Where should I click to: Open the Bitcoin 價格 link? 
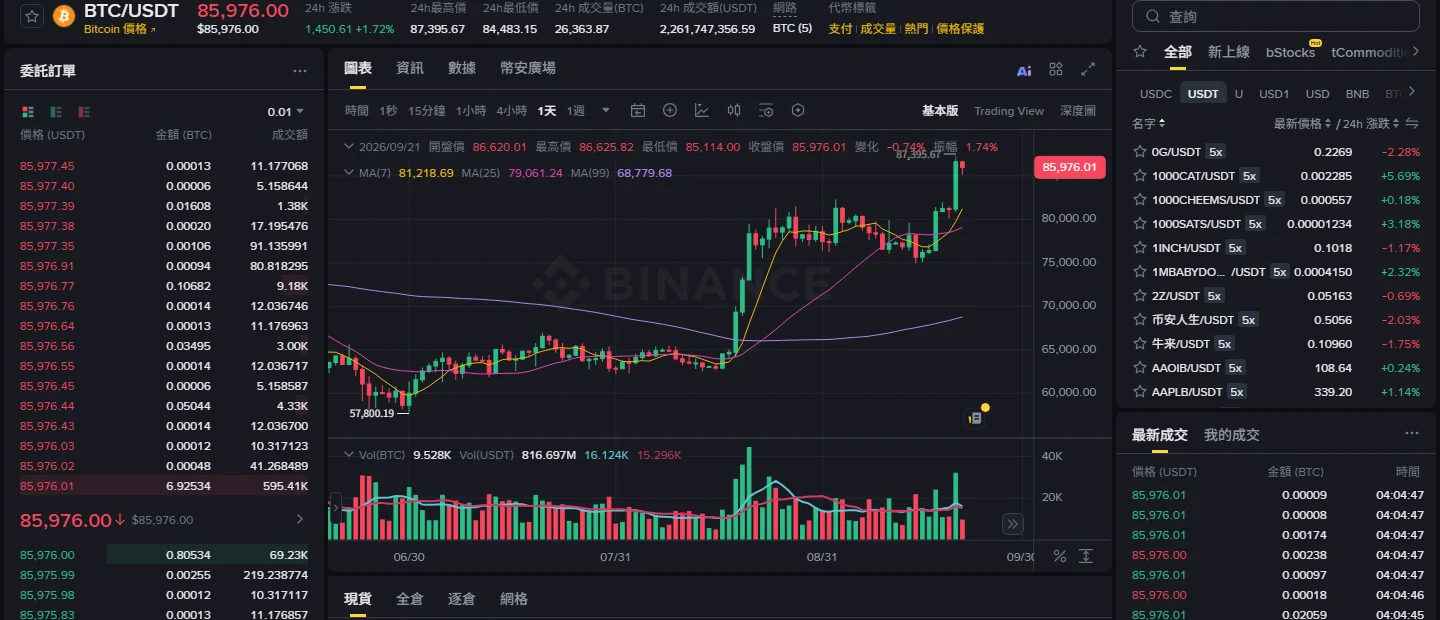[120, 29]
